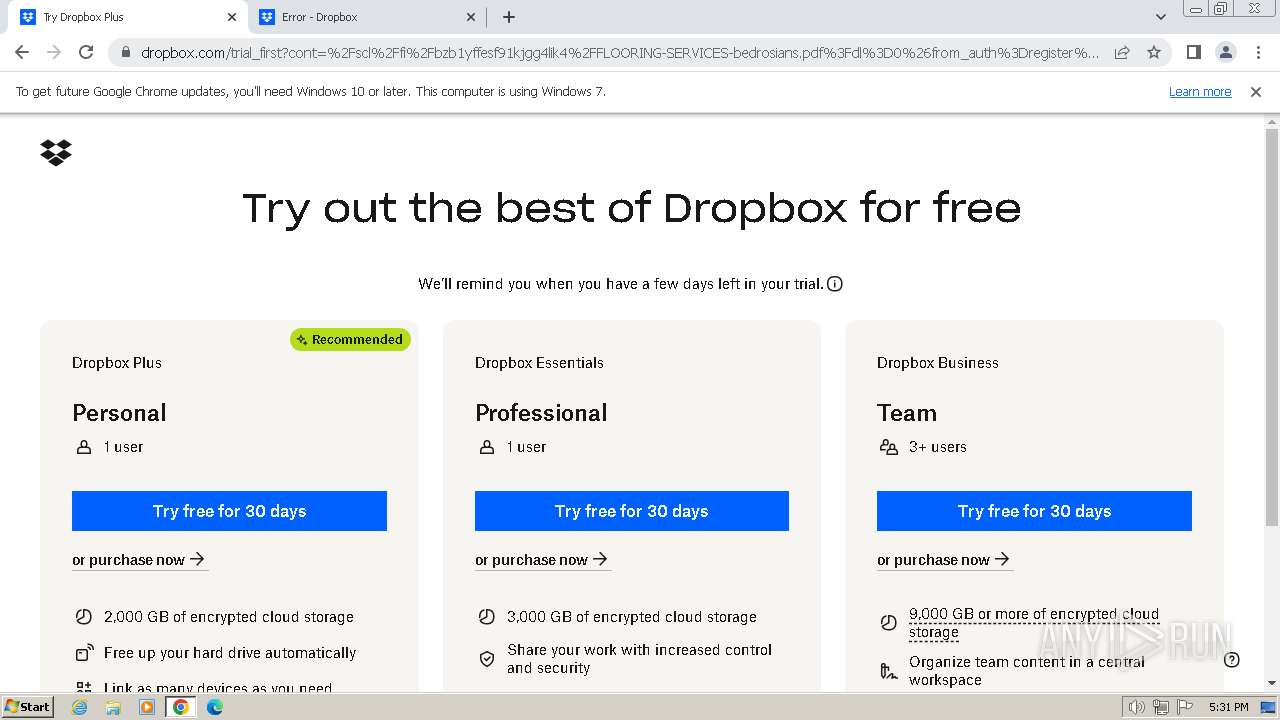Open Microsoft Edge from the taskbar

tap(214, 707)
